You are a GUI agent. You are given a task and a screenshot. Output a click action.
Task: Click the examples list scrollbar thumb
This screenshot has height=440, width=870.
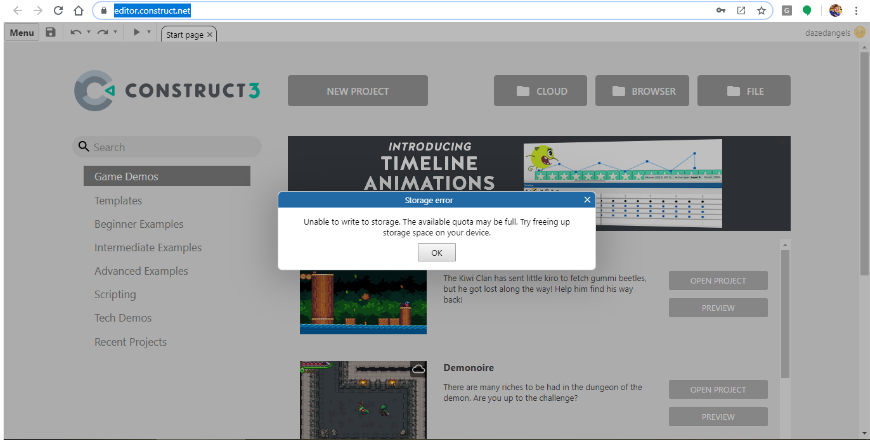click(x=785, y=313)
